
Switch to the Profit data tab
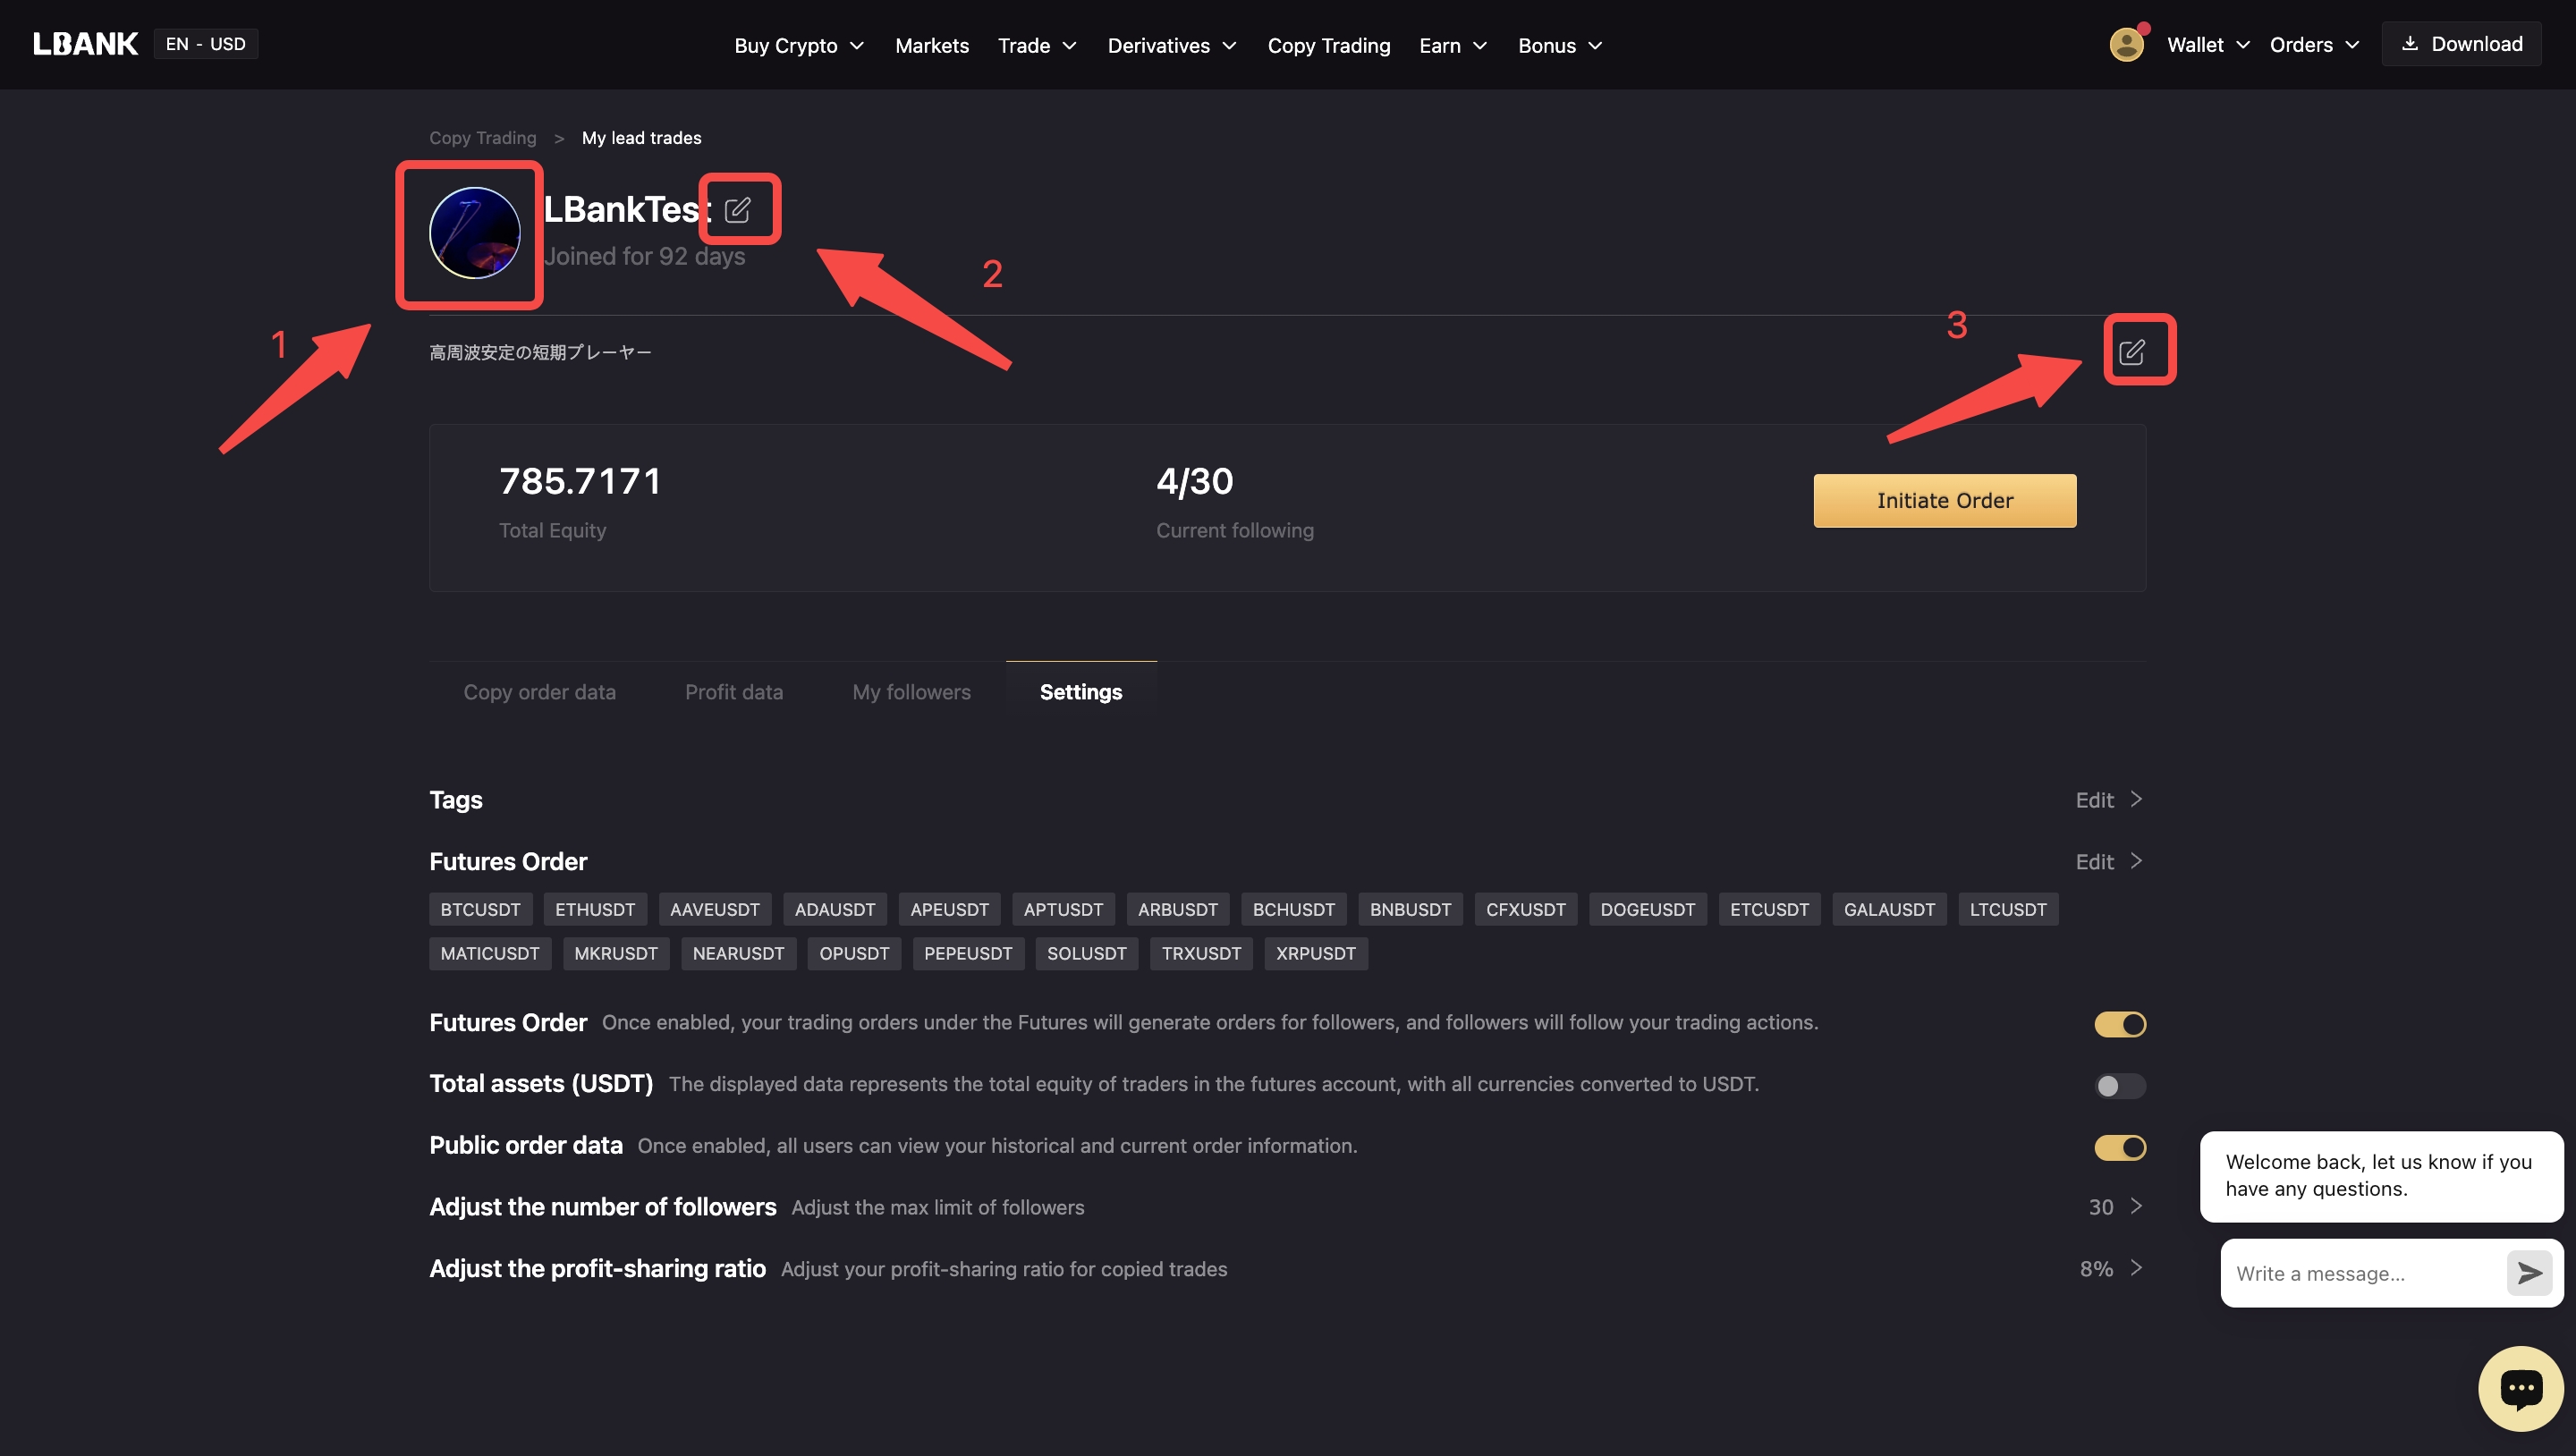(x=734, y=692)
